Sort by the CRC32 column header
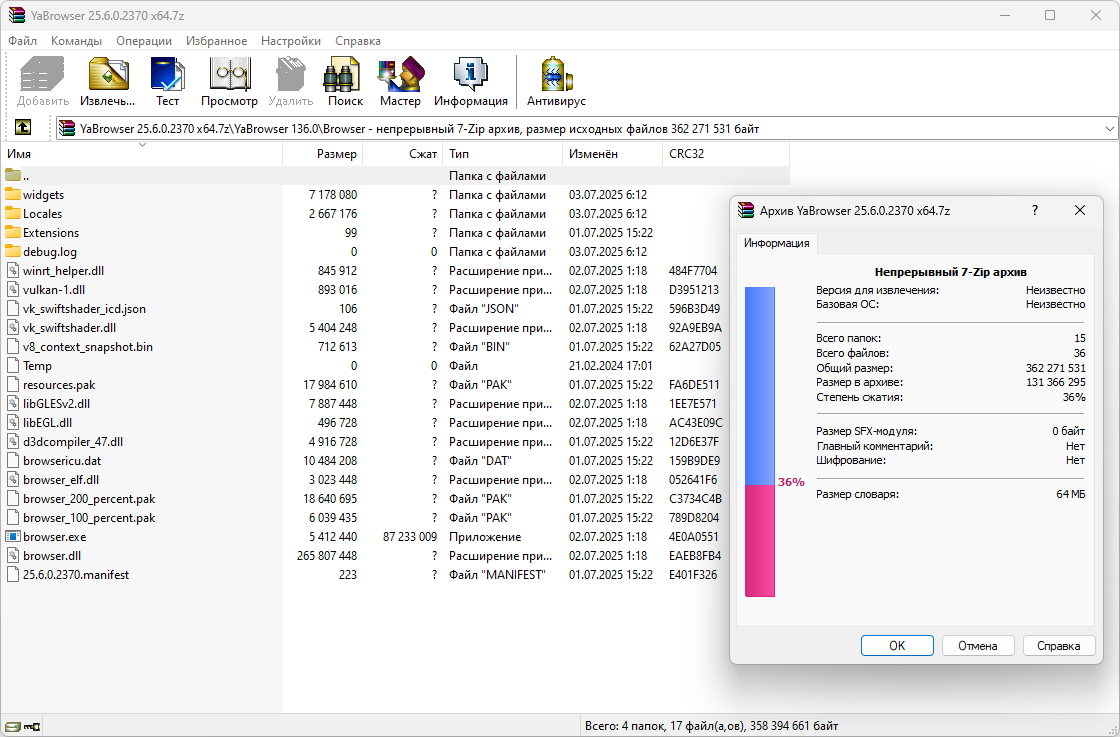 [726, 154]
